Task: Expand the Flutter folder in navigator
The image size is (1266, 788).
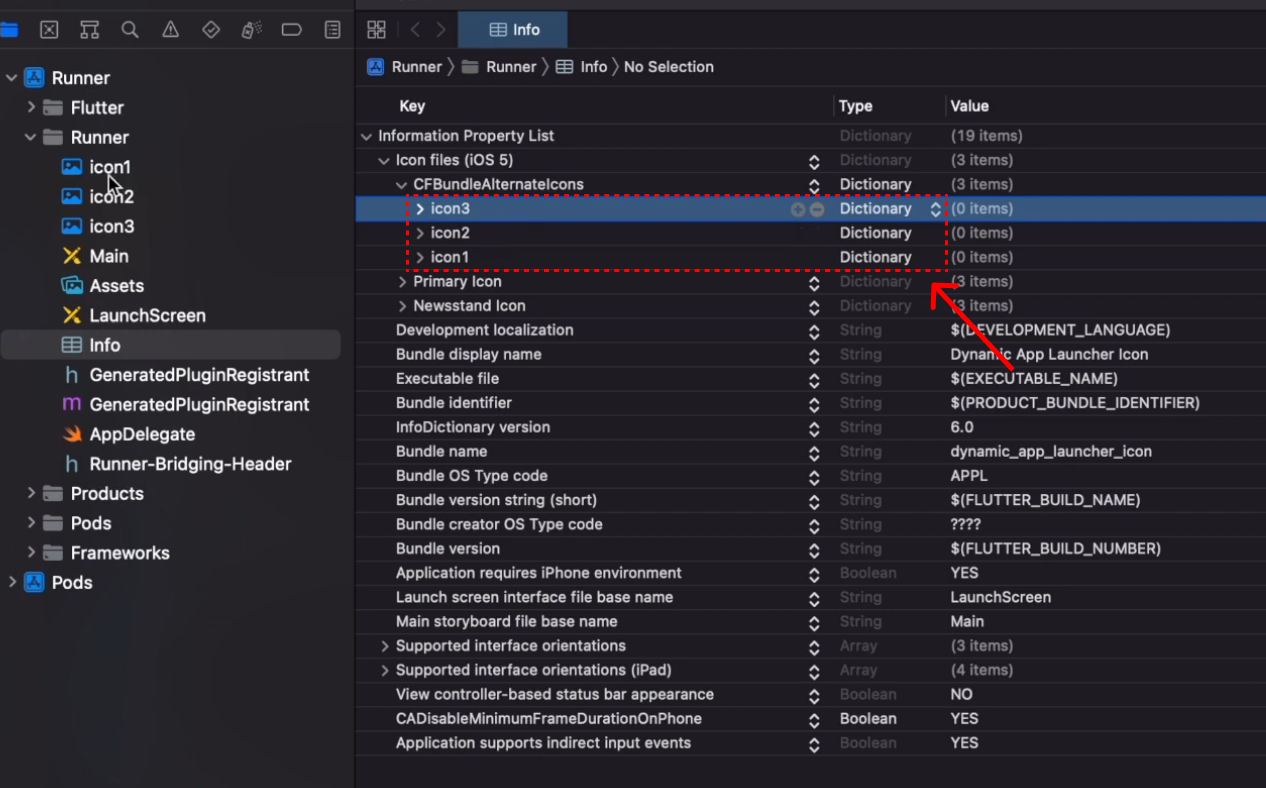Action: click(31, 107)
